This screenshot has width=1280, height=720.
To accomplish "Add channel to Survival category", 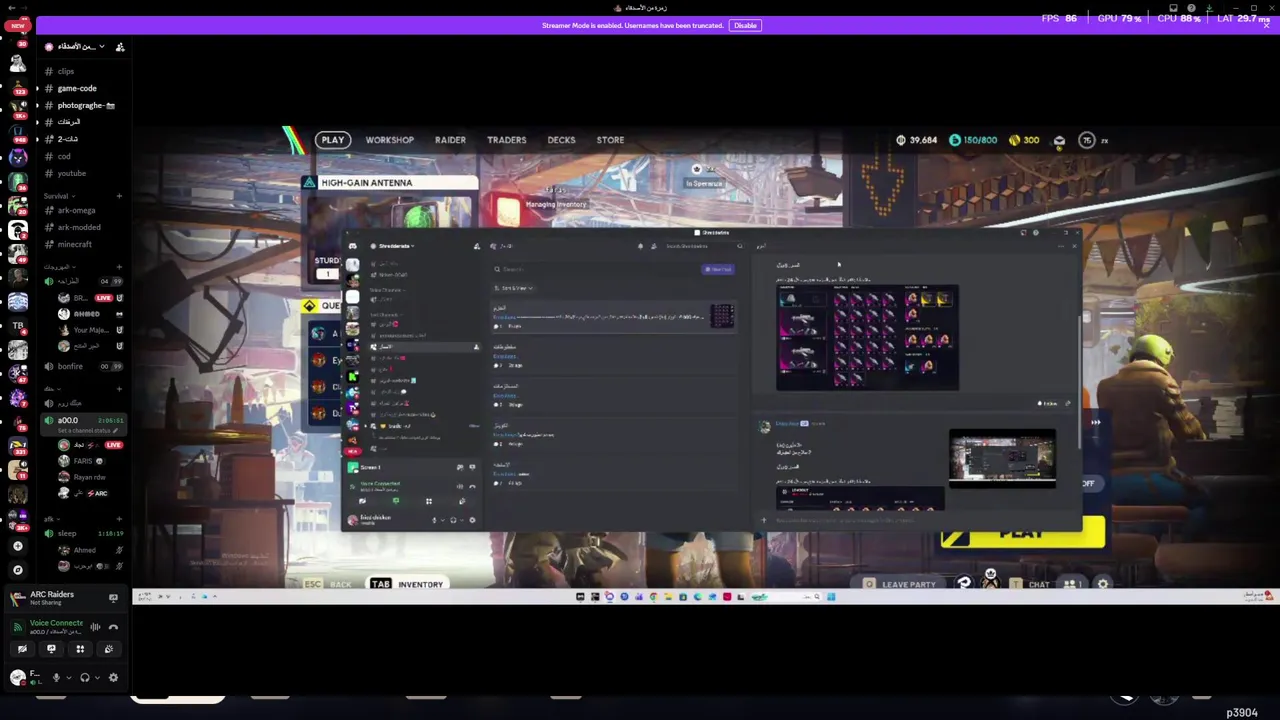I will (119, 196).
